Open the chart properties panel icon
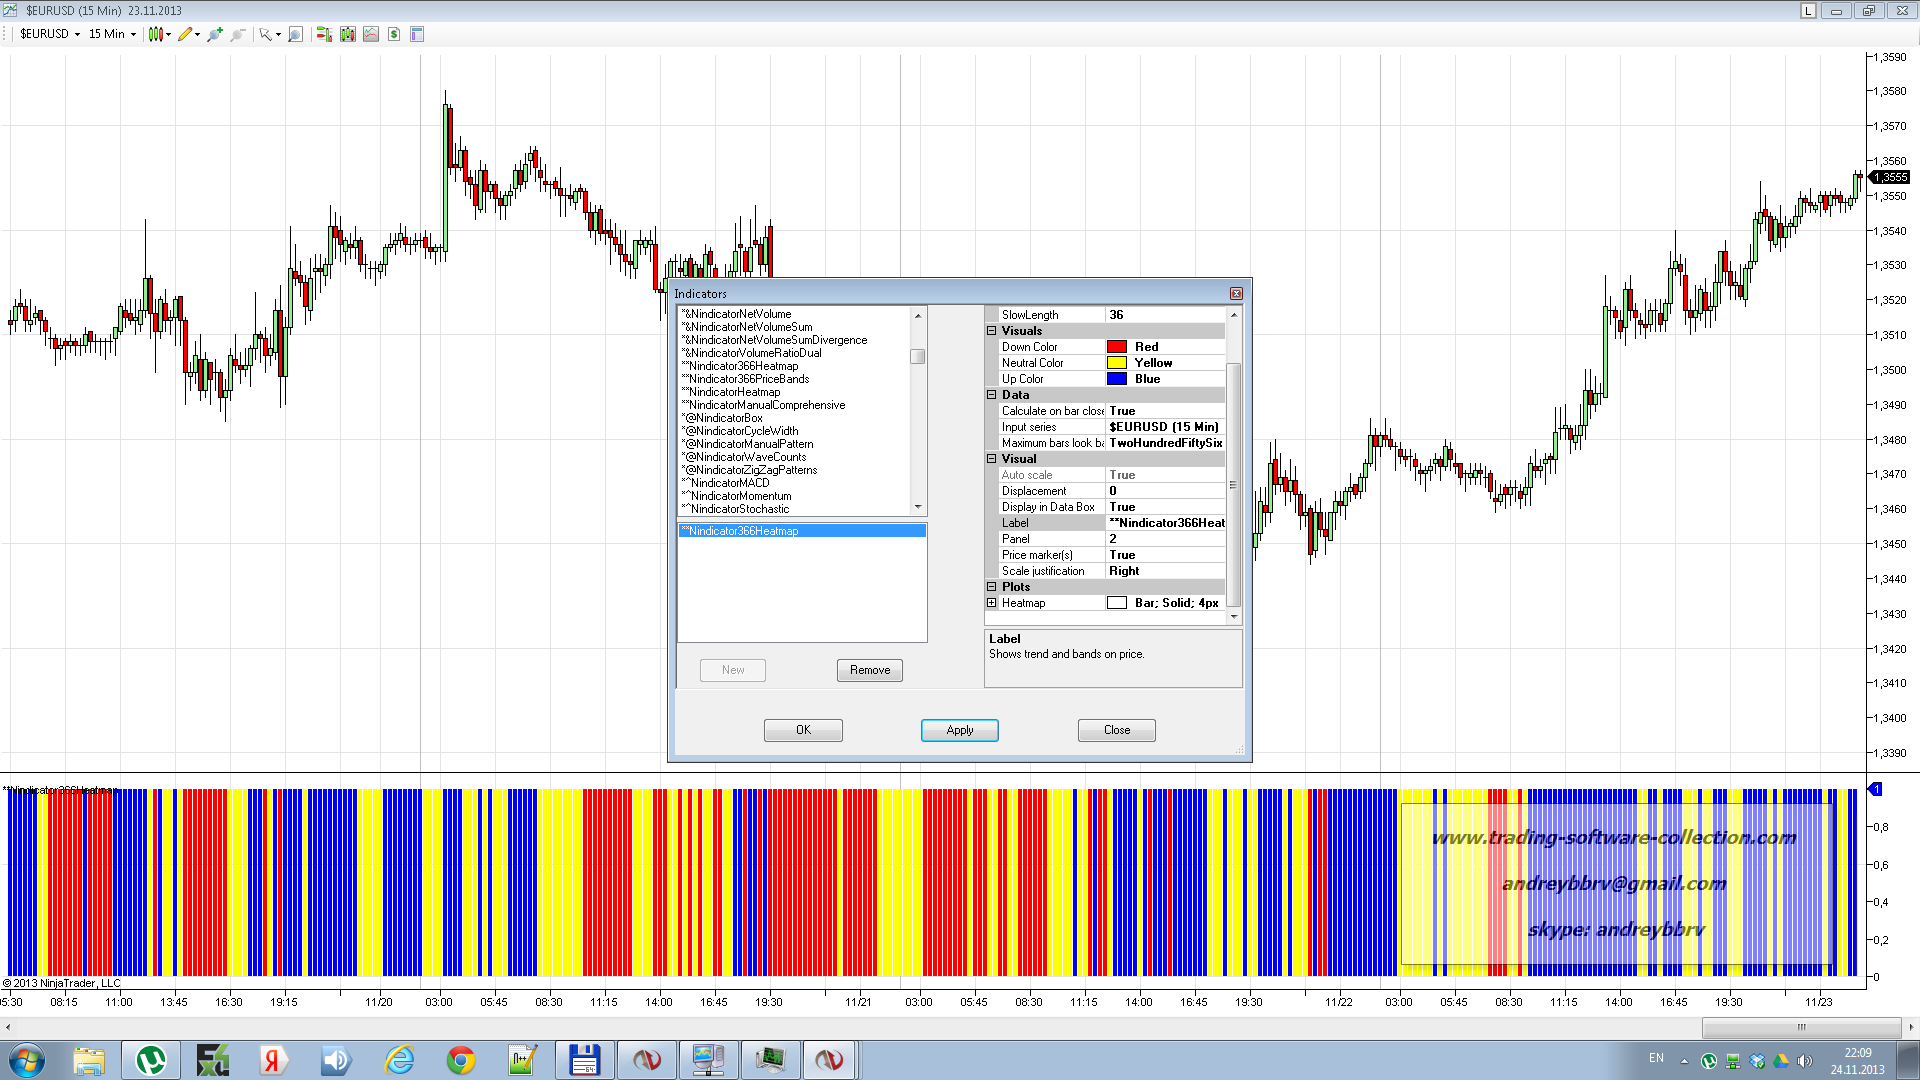Image resolution: width=1920 pixels, height=1080 pixels. (417, 34)
